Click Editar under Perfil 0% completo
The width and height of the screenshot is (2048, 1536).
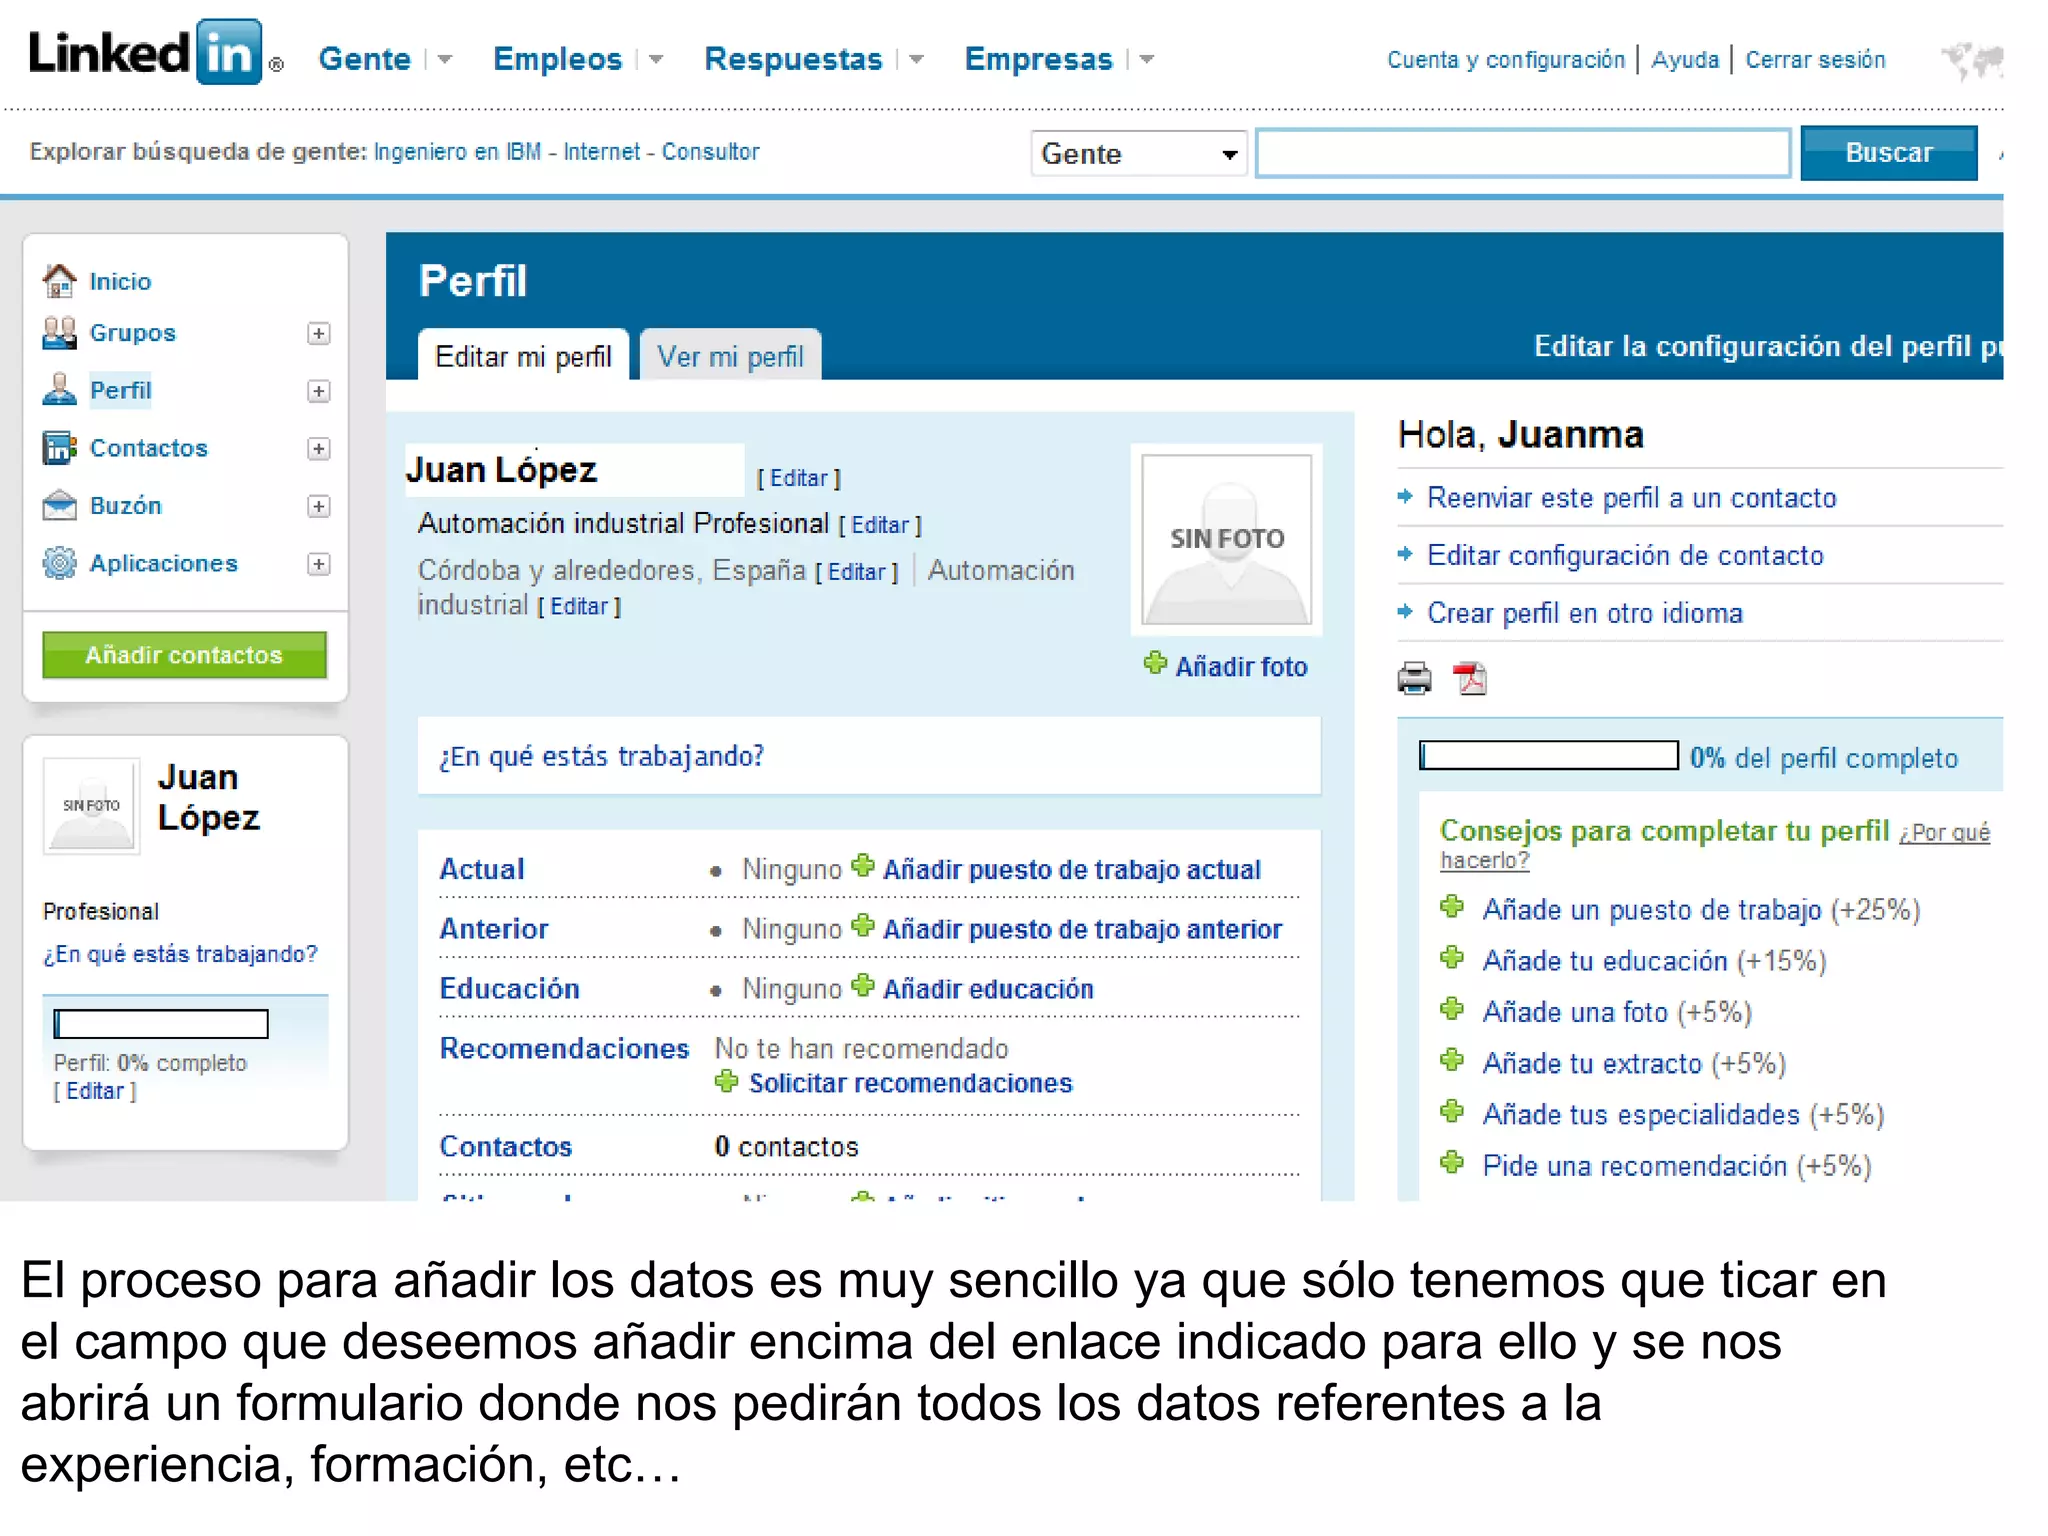pyautogui.click(x=95, y=1091)
